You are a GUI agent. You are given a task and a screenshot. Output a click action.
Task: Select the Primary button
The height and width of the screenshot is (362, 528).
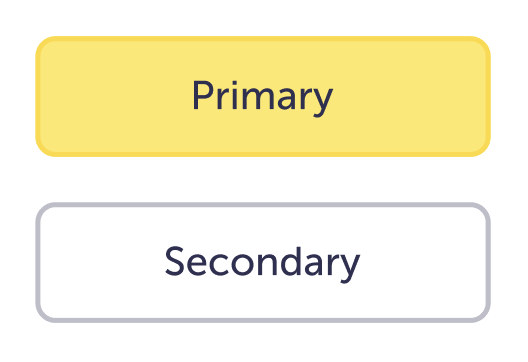(263, 96)
